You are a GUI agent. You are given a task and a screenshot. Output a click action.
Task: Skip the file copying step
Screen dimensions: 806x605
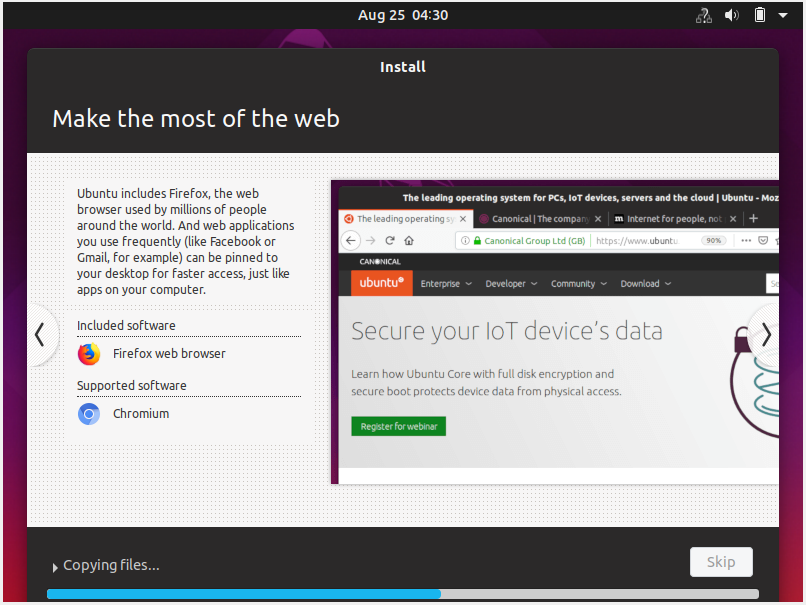[x=721, y=562]
